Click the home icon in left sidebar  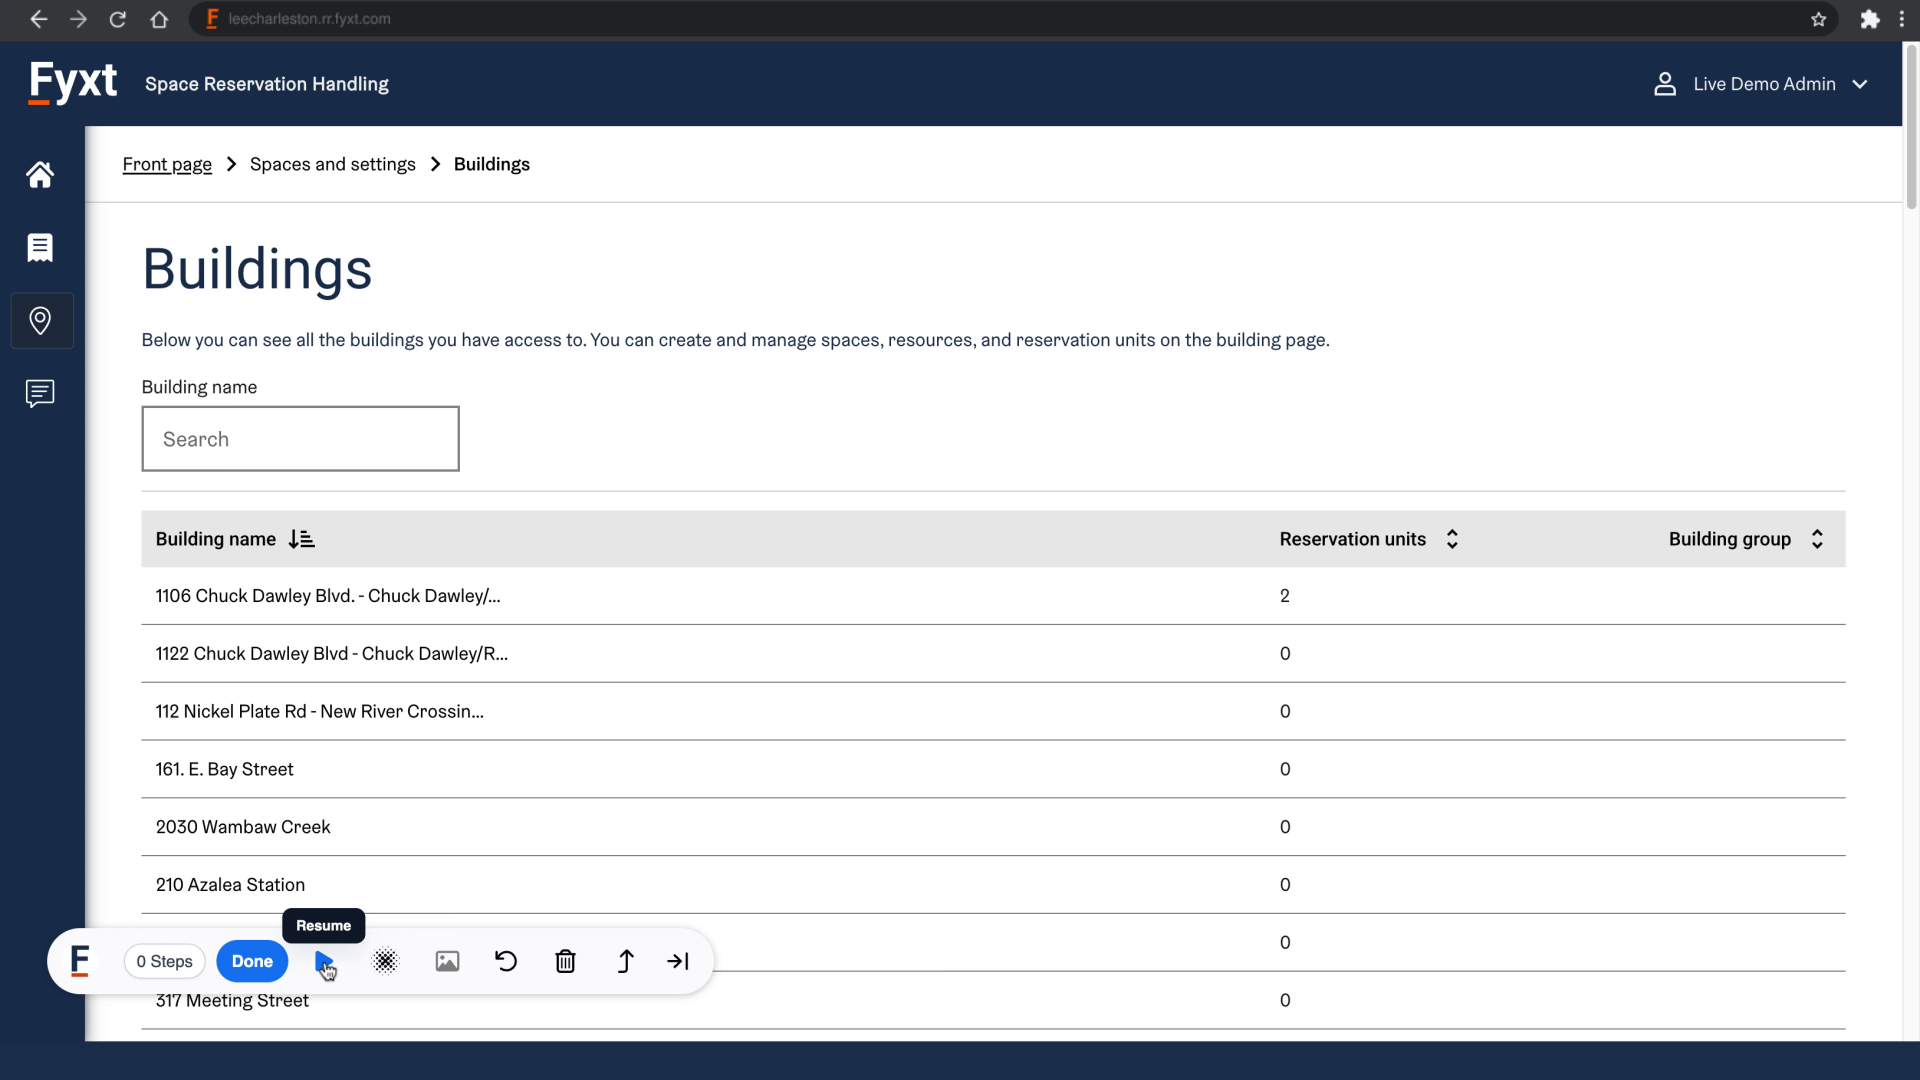pos(40,175)
